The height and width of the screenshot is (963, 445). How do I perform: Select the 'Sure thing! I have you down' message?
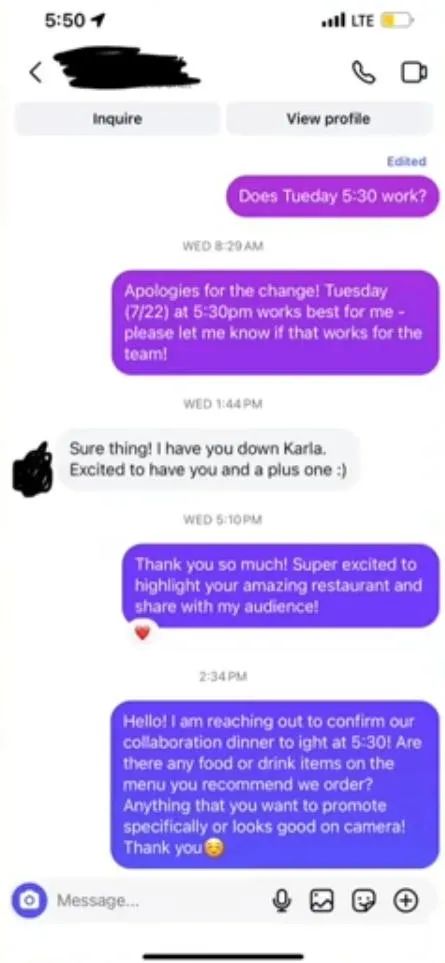pos(207,459)
